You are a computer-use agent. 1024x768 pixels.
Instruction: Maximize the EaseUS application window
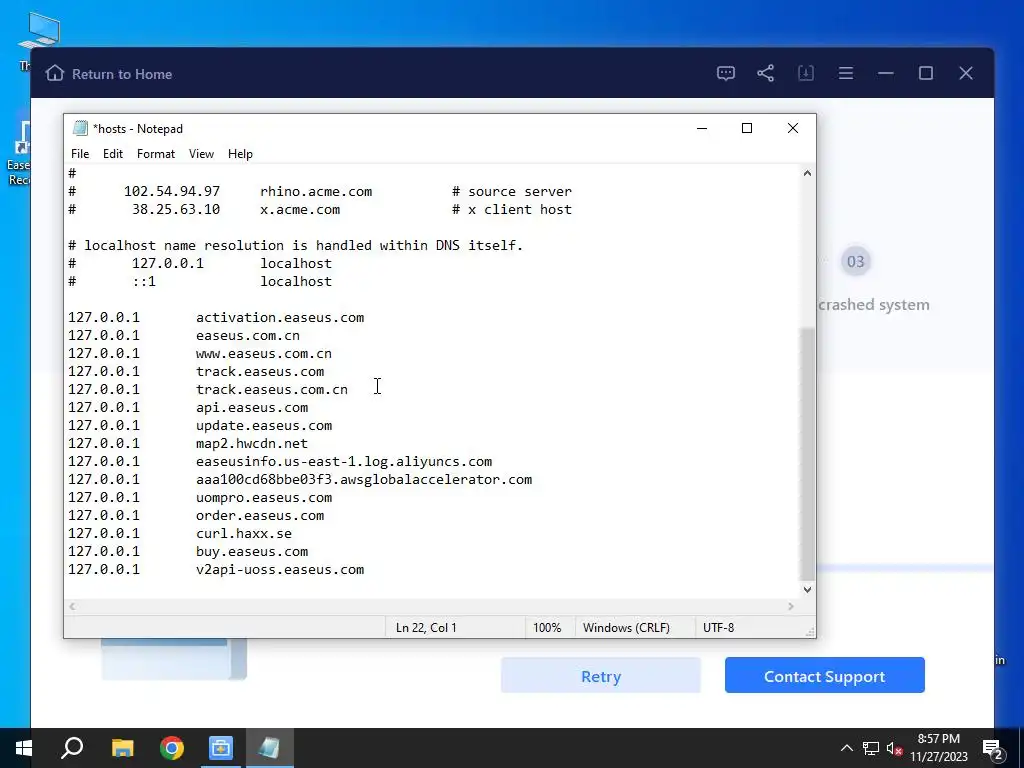click(925, 73)
